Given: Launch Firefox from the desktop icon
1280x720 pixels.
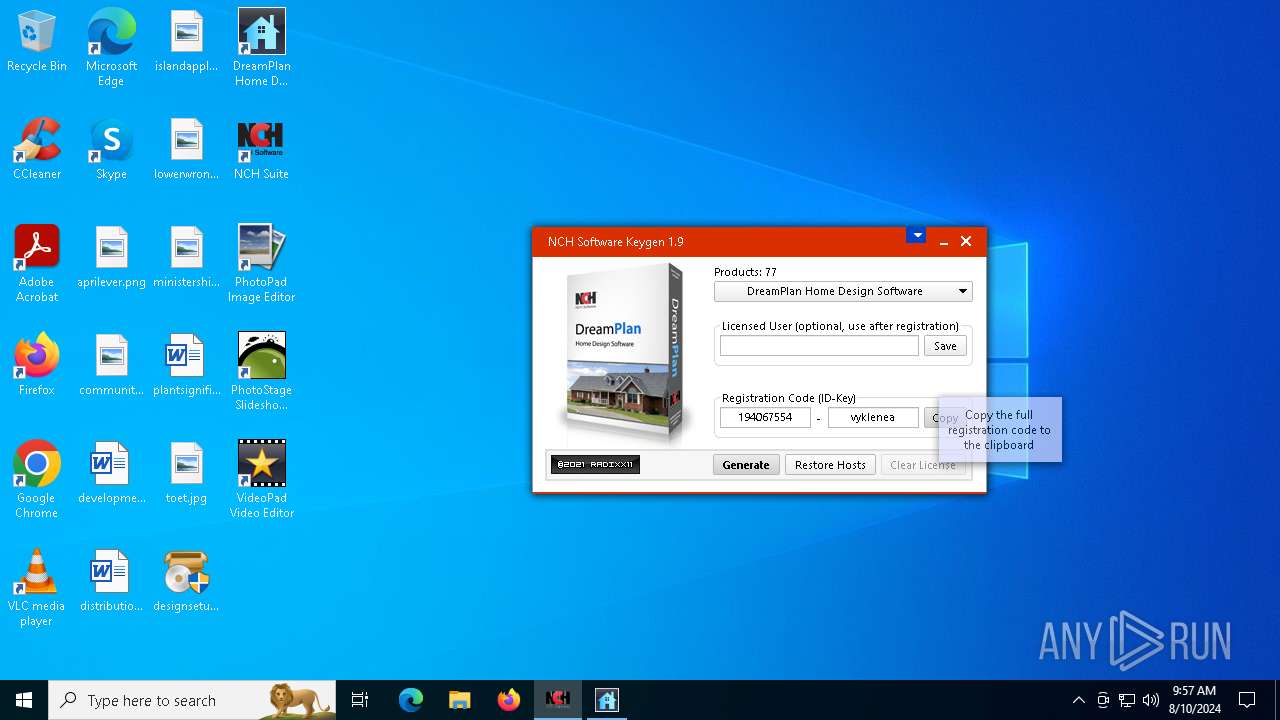Looking at the screenshot, I should pyautogui.click(x=37, y=365).
